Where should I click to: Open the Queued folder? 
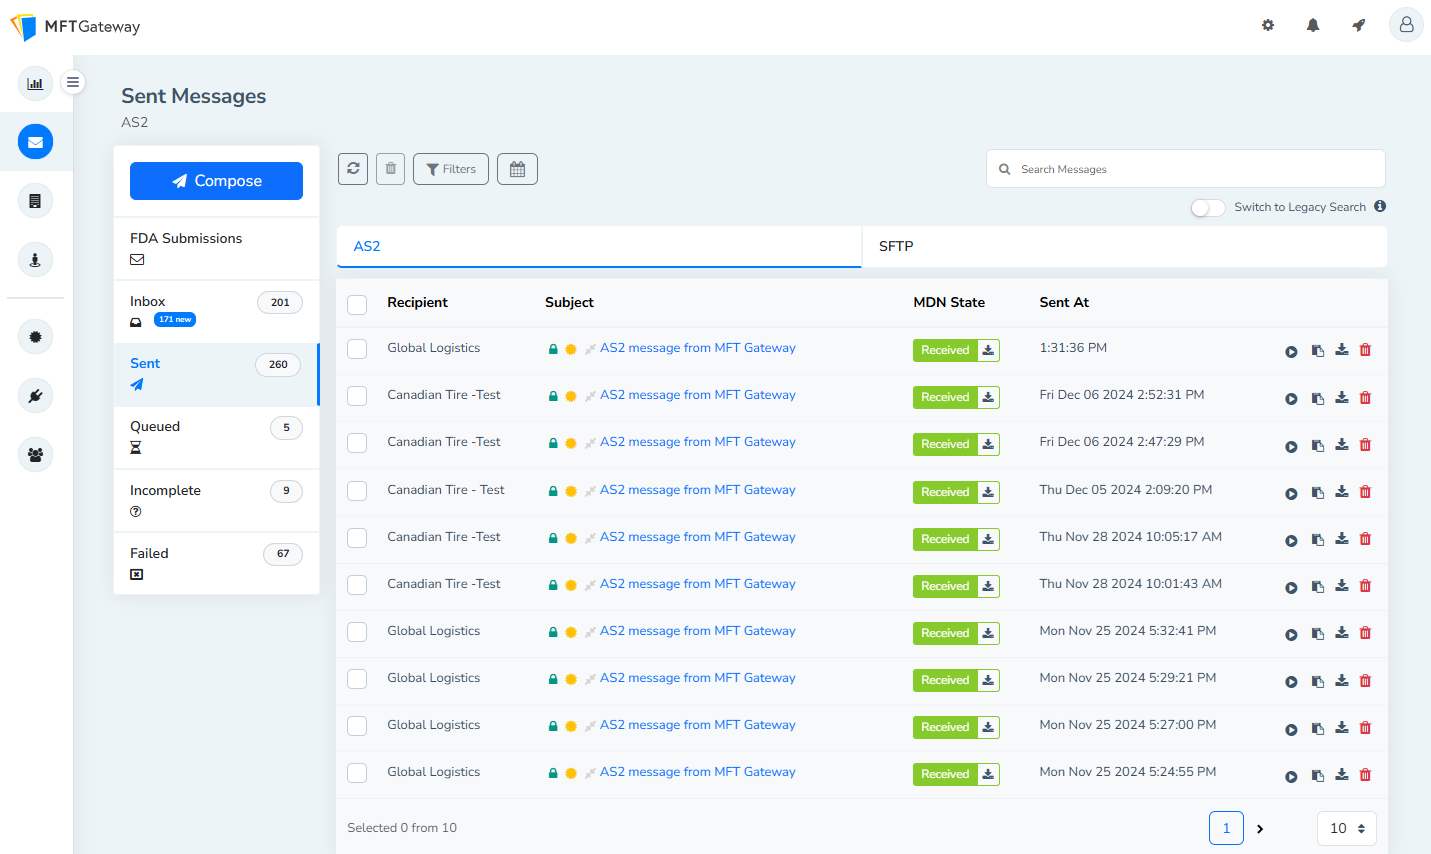point(216,437)
